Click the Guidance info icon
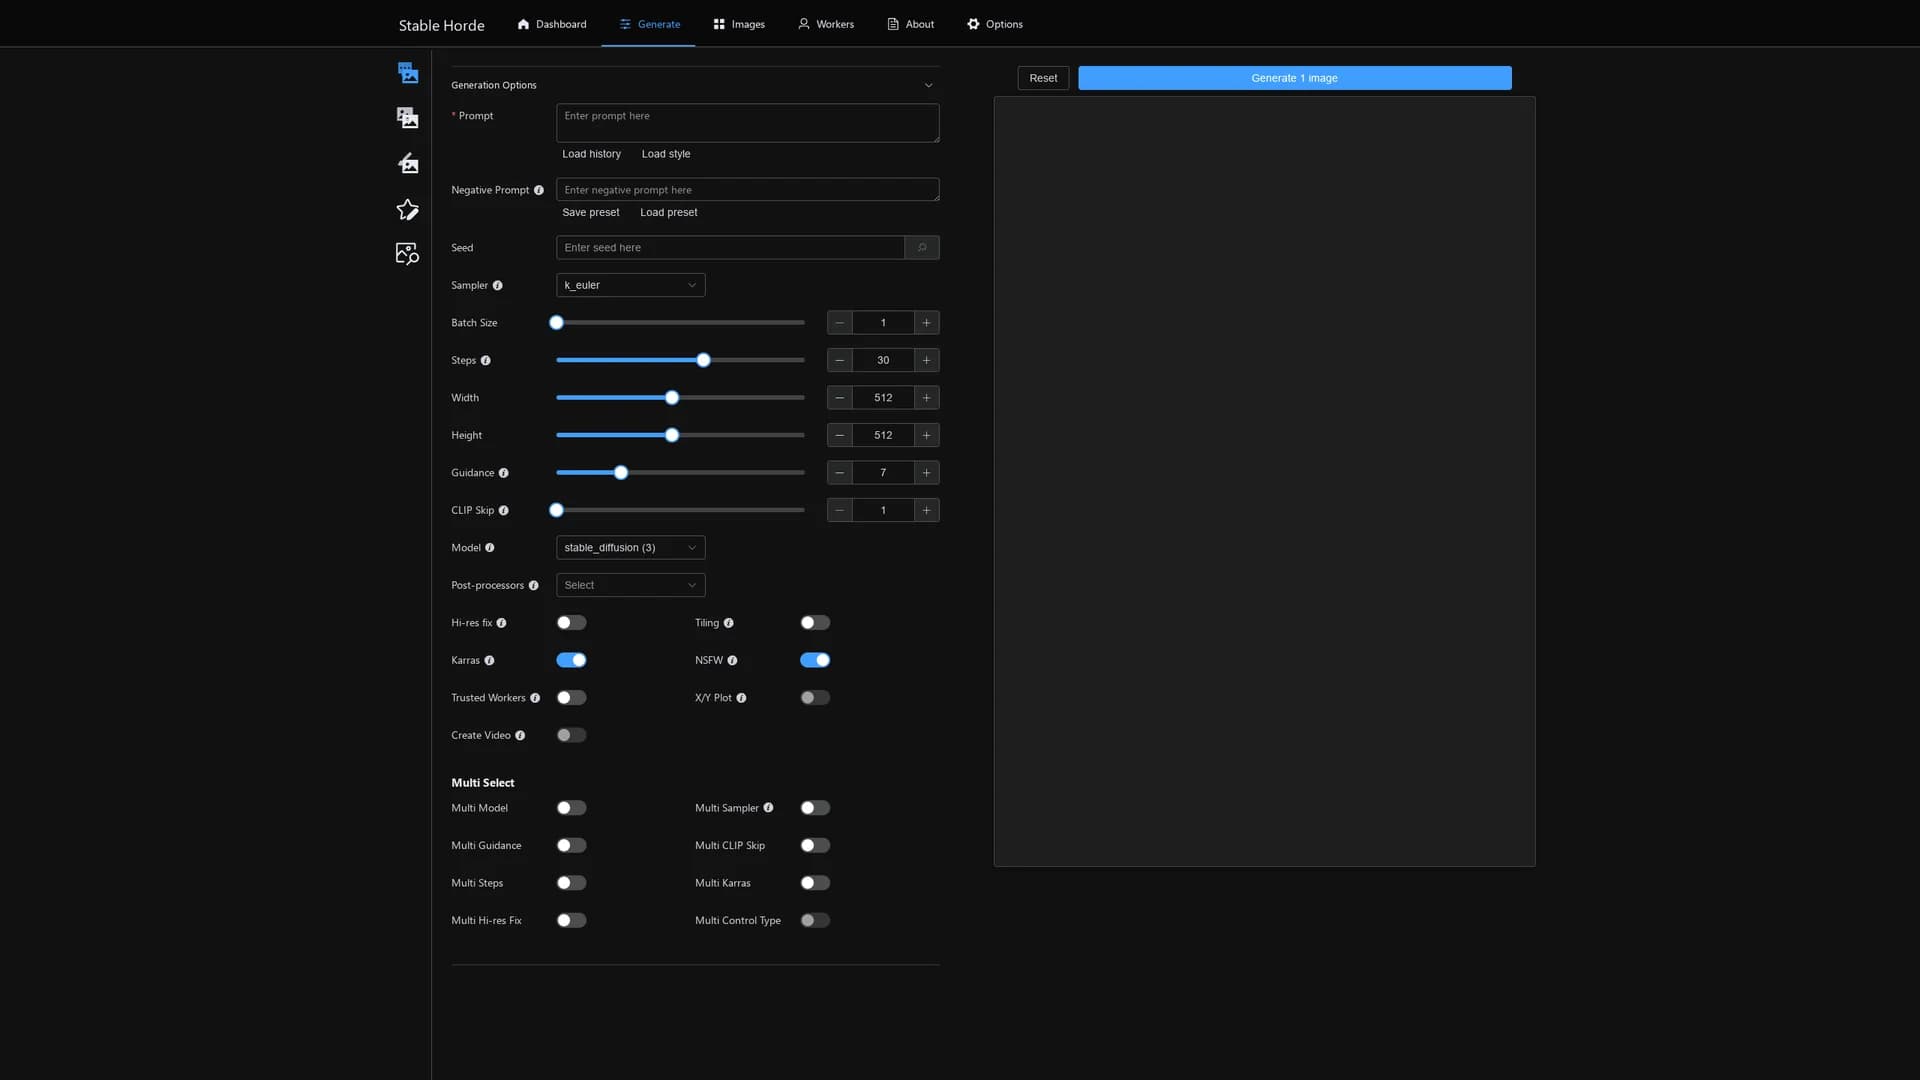 tap(504, 473)
